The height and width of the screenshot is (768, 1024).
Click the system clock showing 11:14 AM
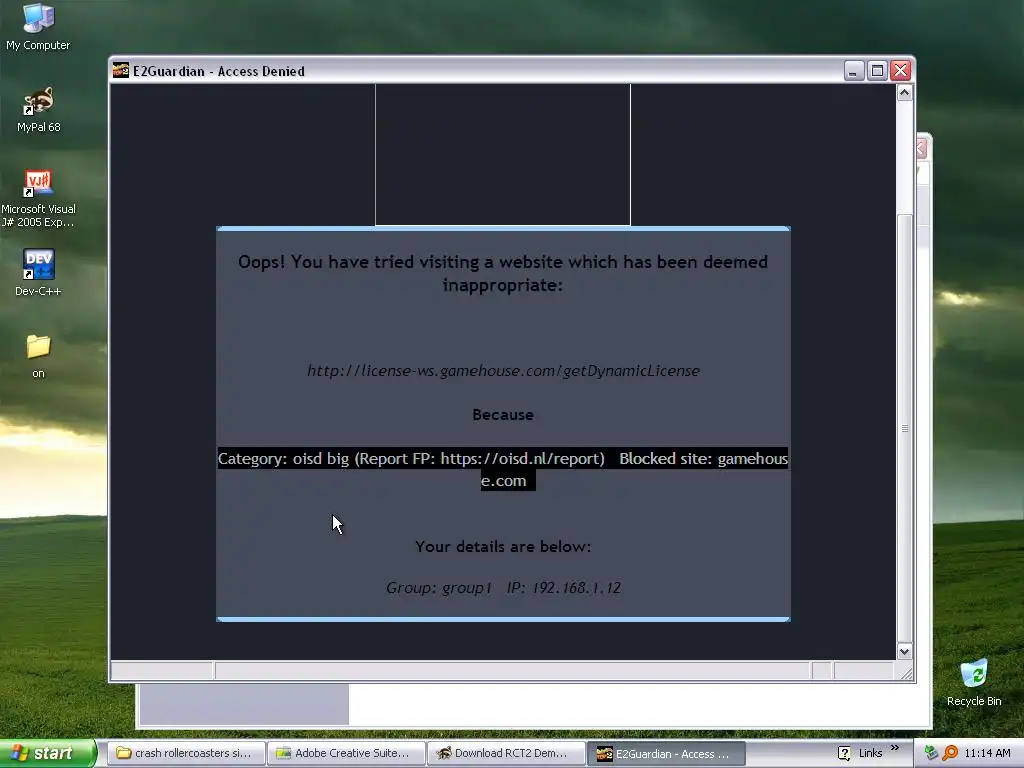coord(987,753)
